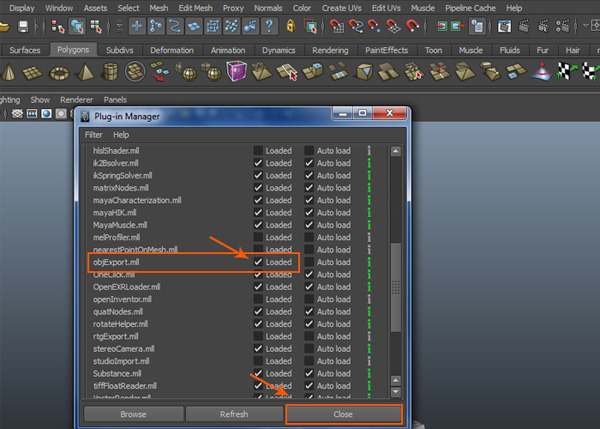600x429 pixels.
Task: Enable snap to curve icon
Action: click(357, 26)
